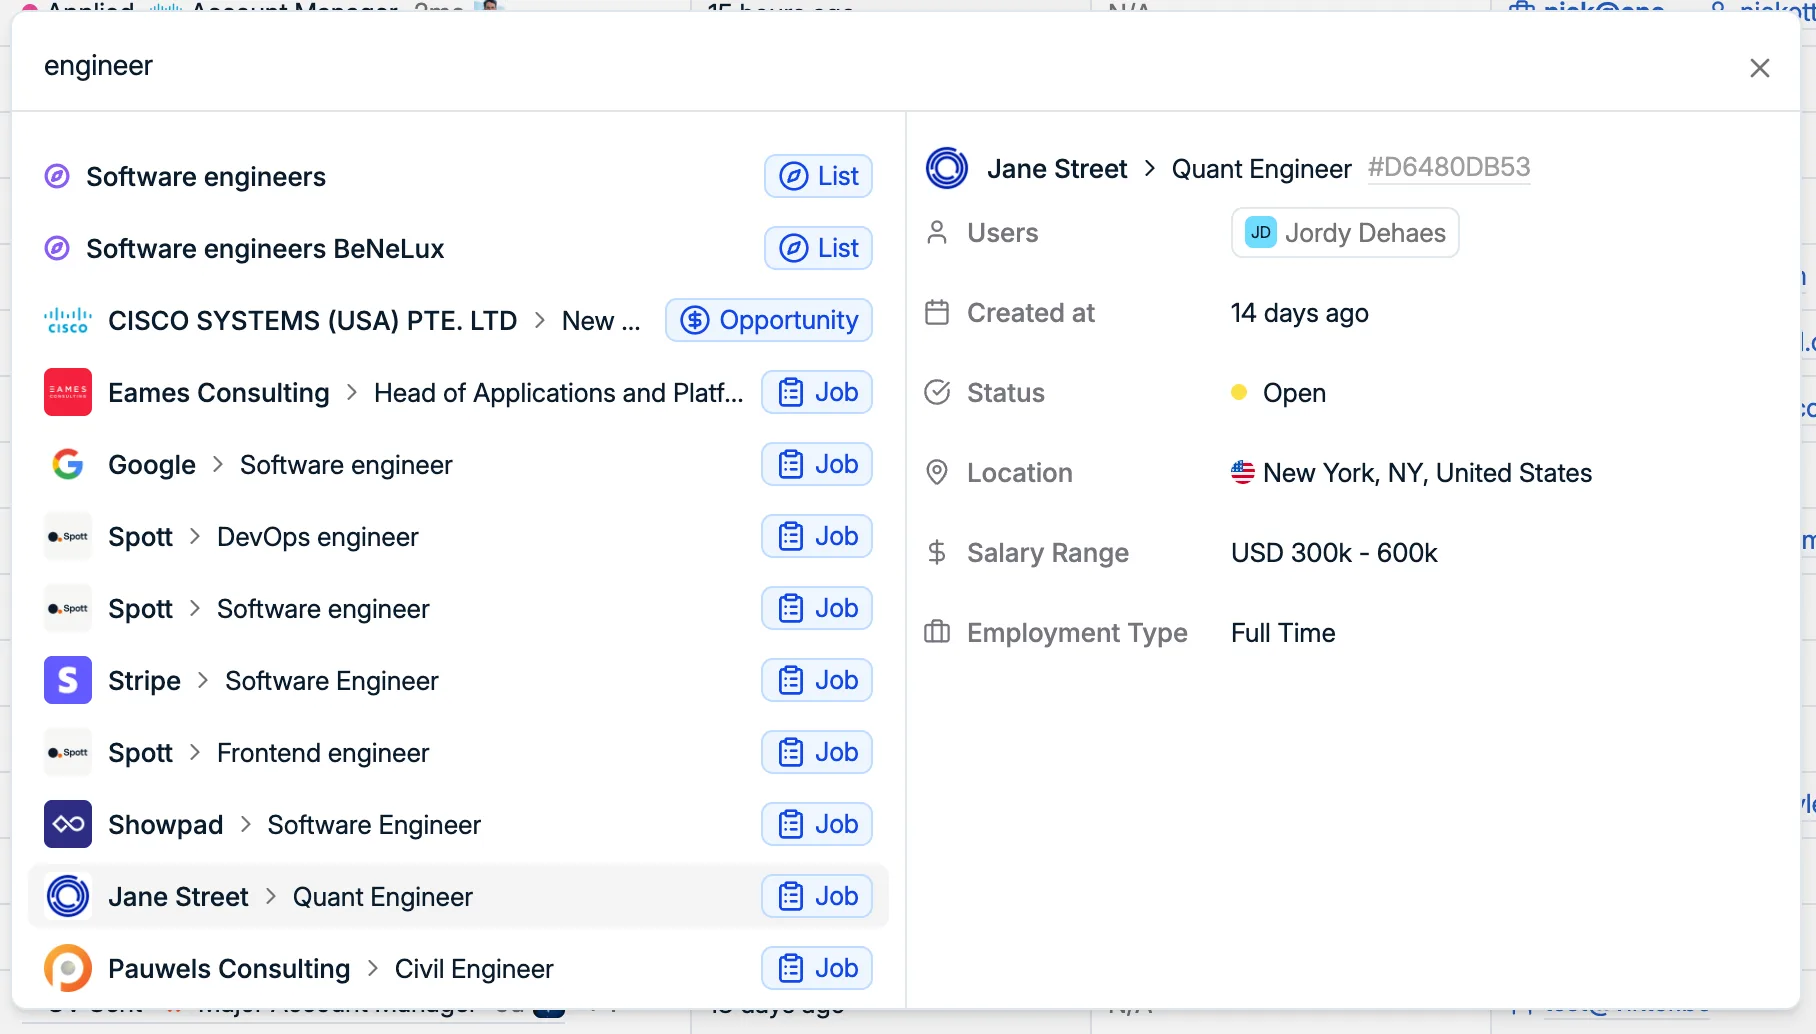The width and height of the screenshot is (1816, 1034).
Task: Click the Job badge on Showpad row
Action: [817, 825]
